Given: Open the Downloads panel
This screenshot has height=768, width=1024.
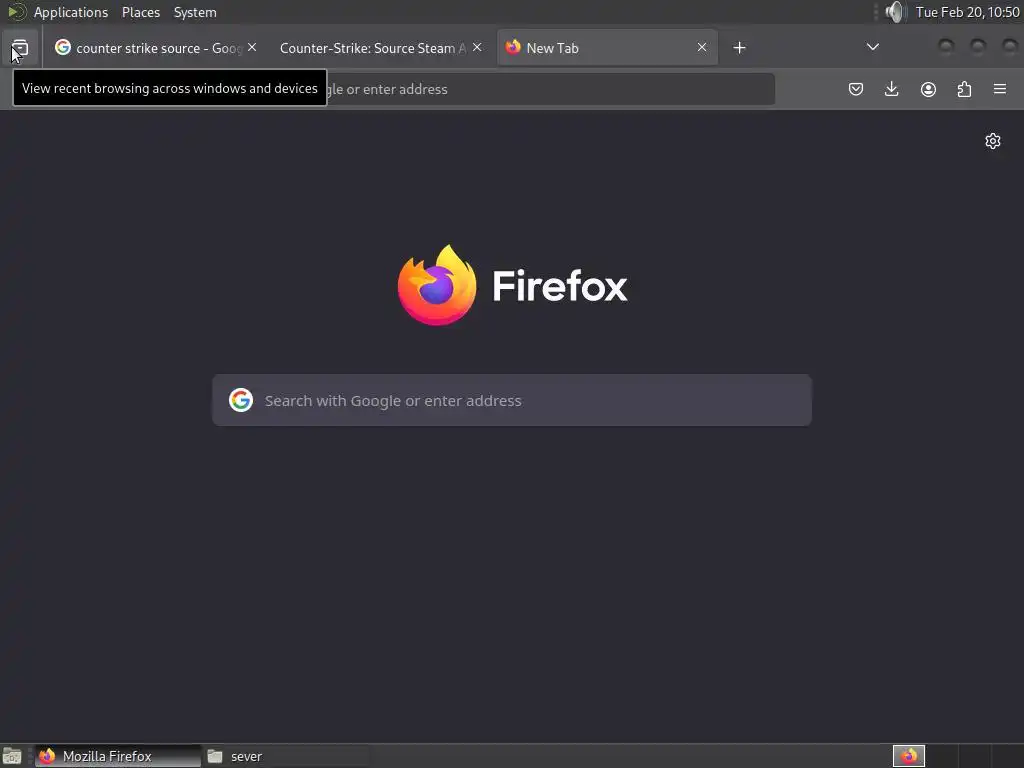Looking at the screenshot, I should [x=891, y=89].
